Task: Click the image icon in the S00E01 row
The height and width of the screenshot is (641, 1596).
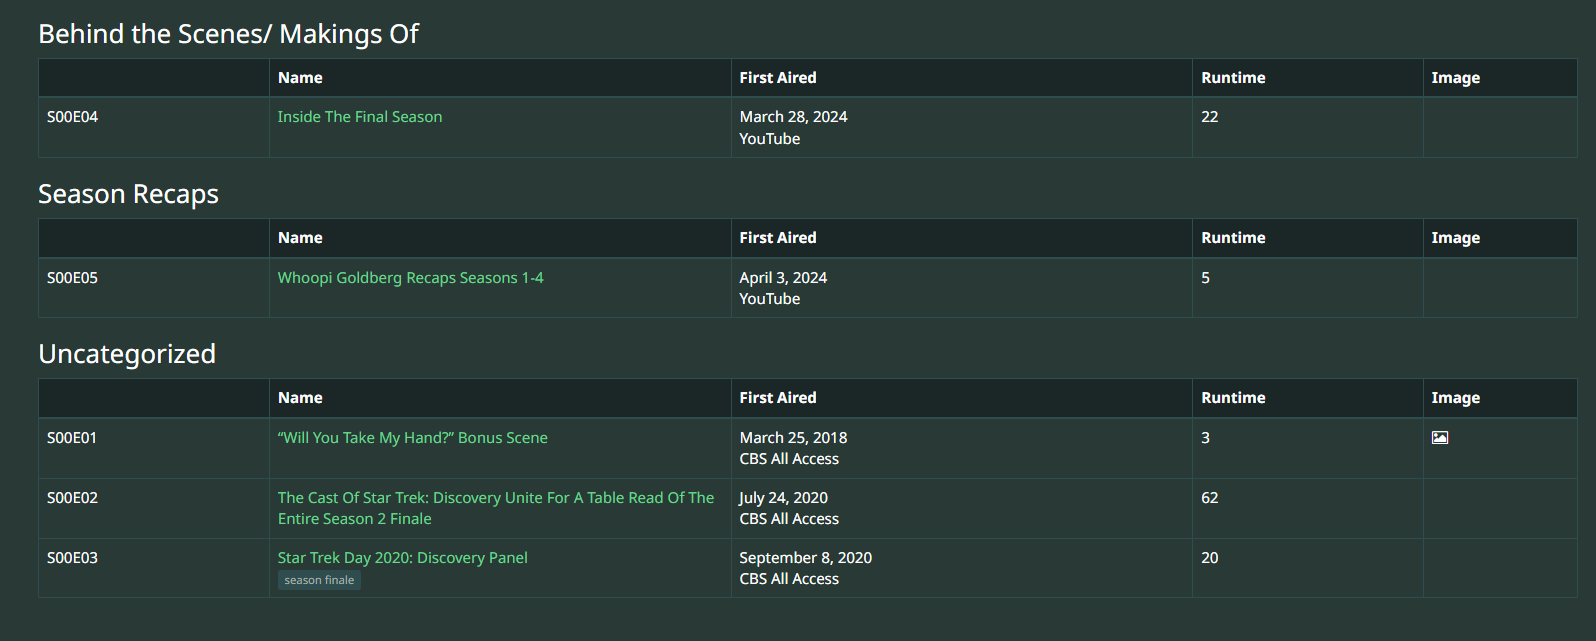Action: pyautogui.click(x=1440, y=437)
